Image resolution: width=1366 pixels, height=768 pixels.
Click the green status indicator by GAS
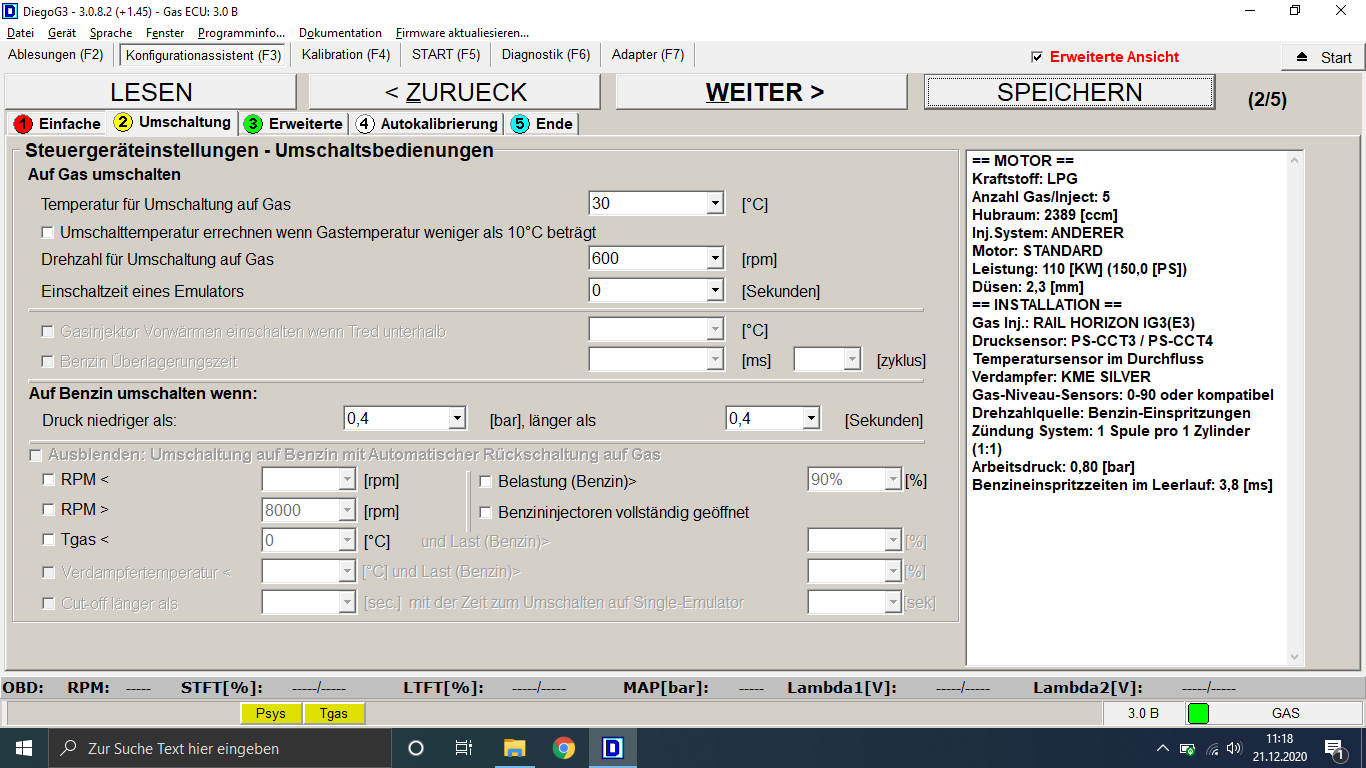pyautogui.click(x=1198, y=713)
